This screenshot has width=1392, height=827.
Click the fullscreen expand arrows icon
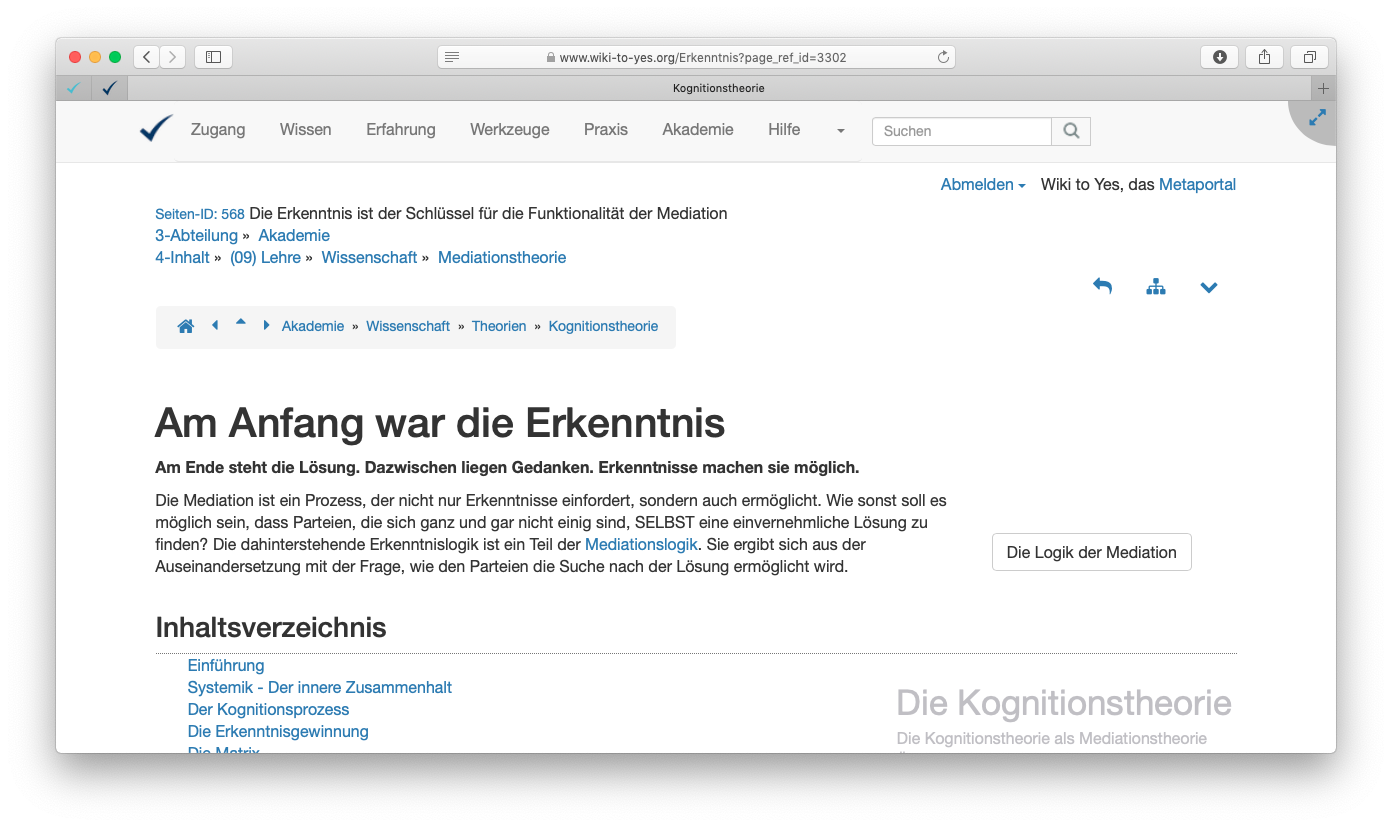[x=1317, y=117]
